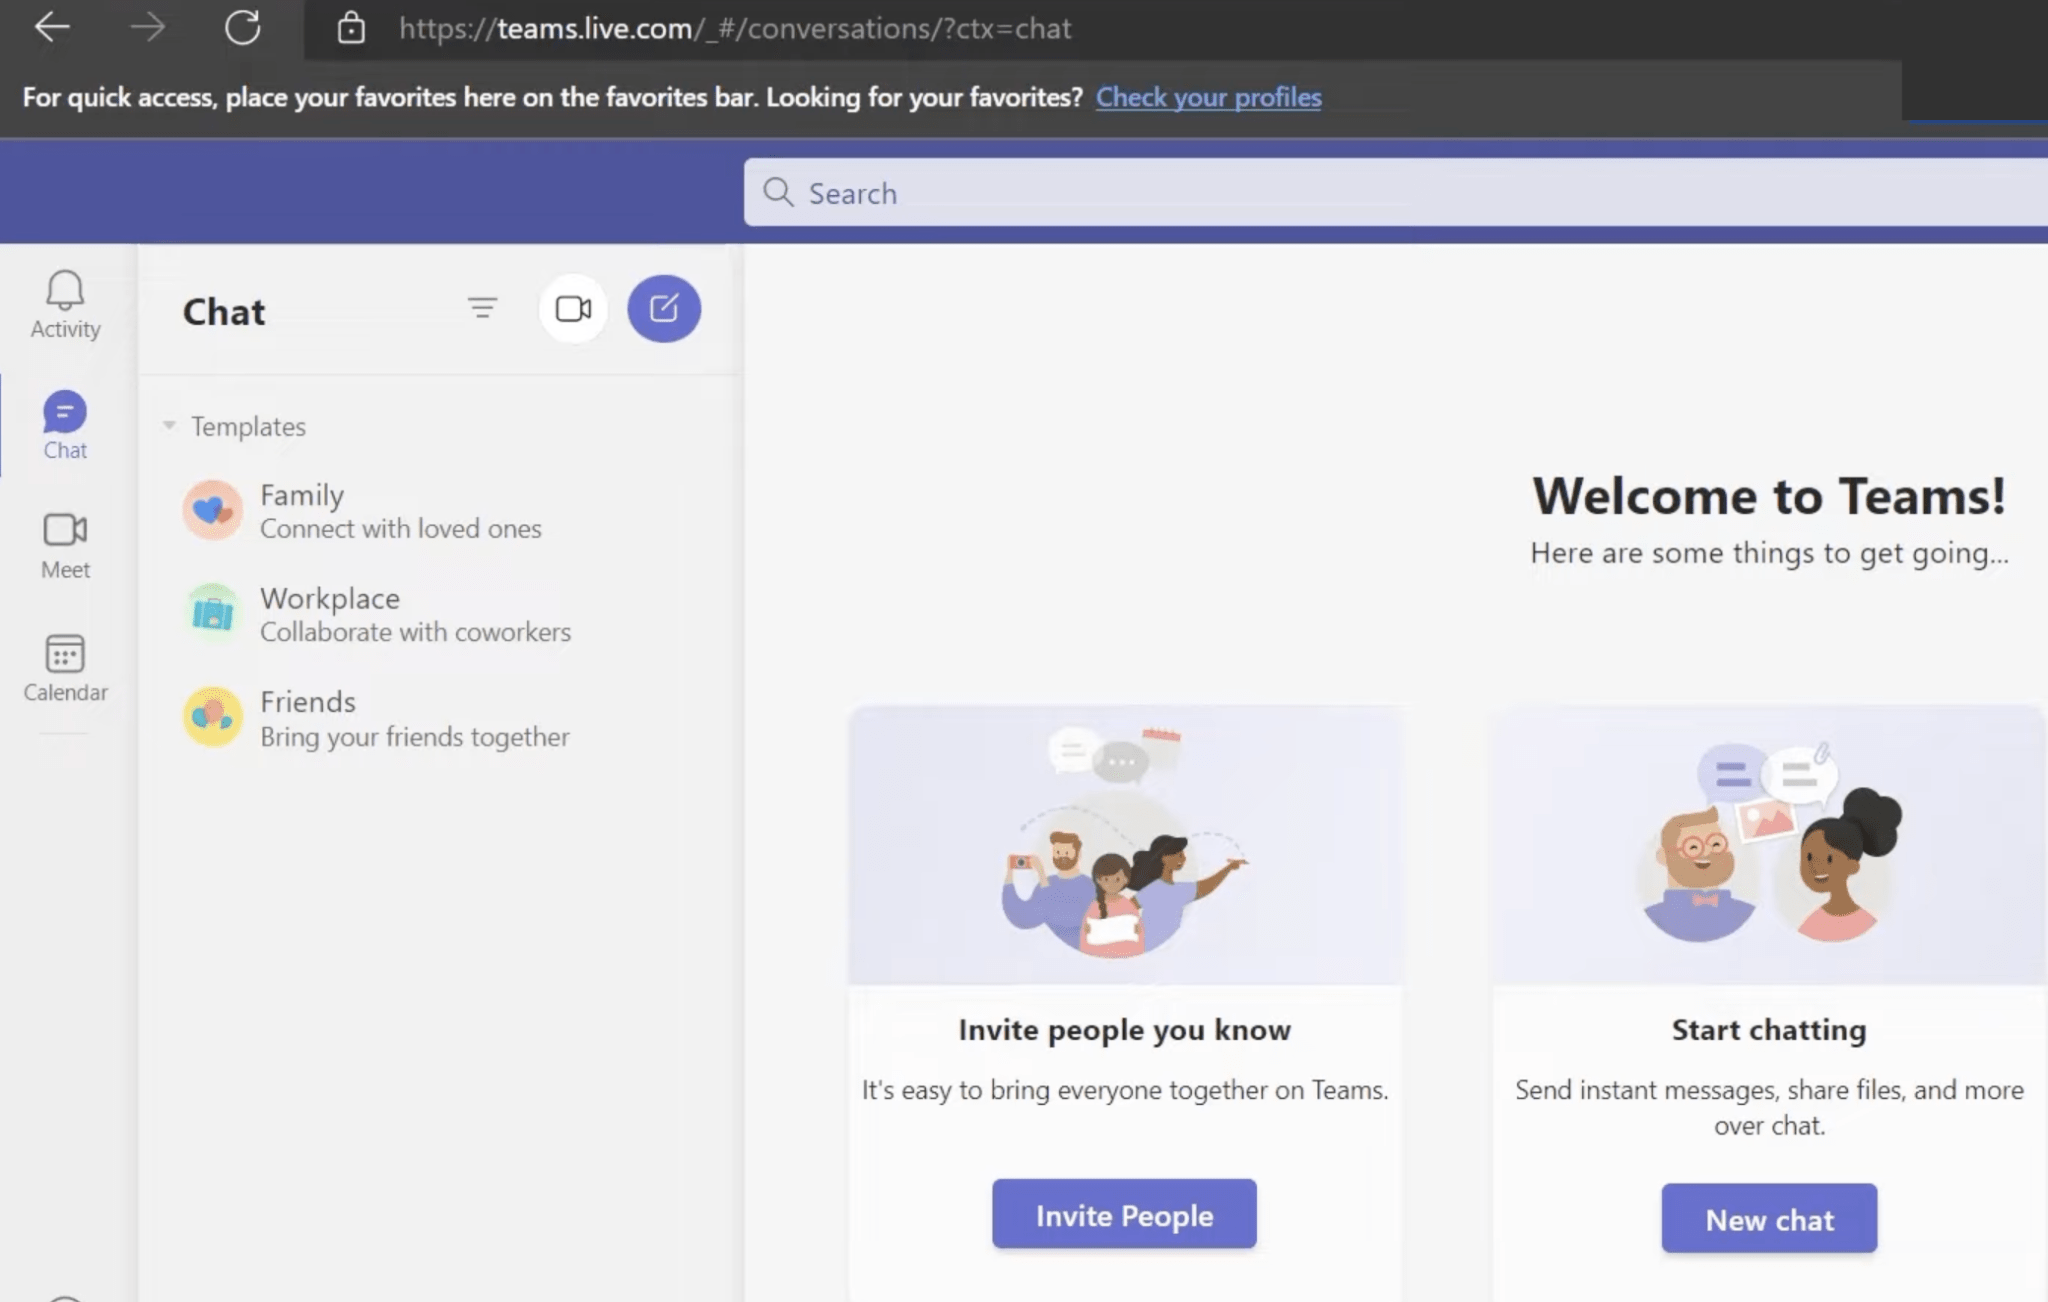2048x1302 pixels.
Task: Click the Invite People button
Action: (1123, 1214)
